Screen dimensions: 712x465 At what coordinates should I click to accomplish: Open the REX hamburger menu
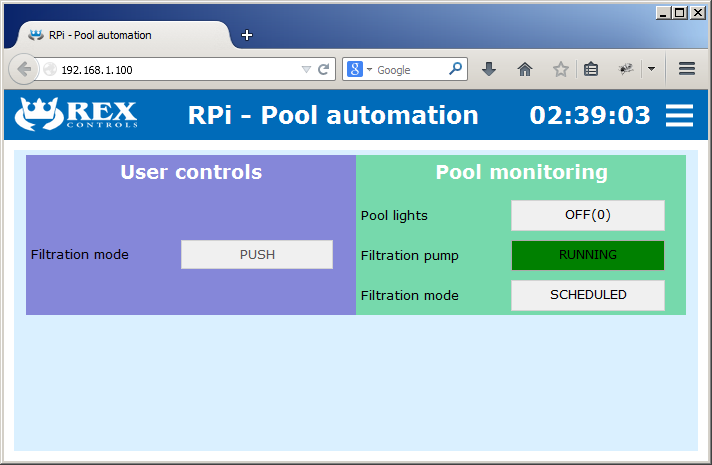[x=679, y=116]
